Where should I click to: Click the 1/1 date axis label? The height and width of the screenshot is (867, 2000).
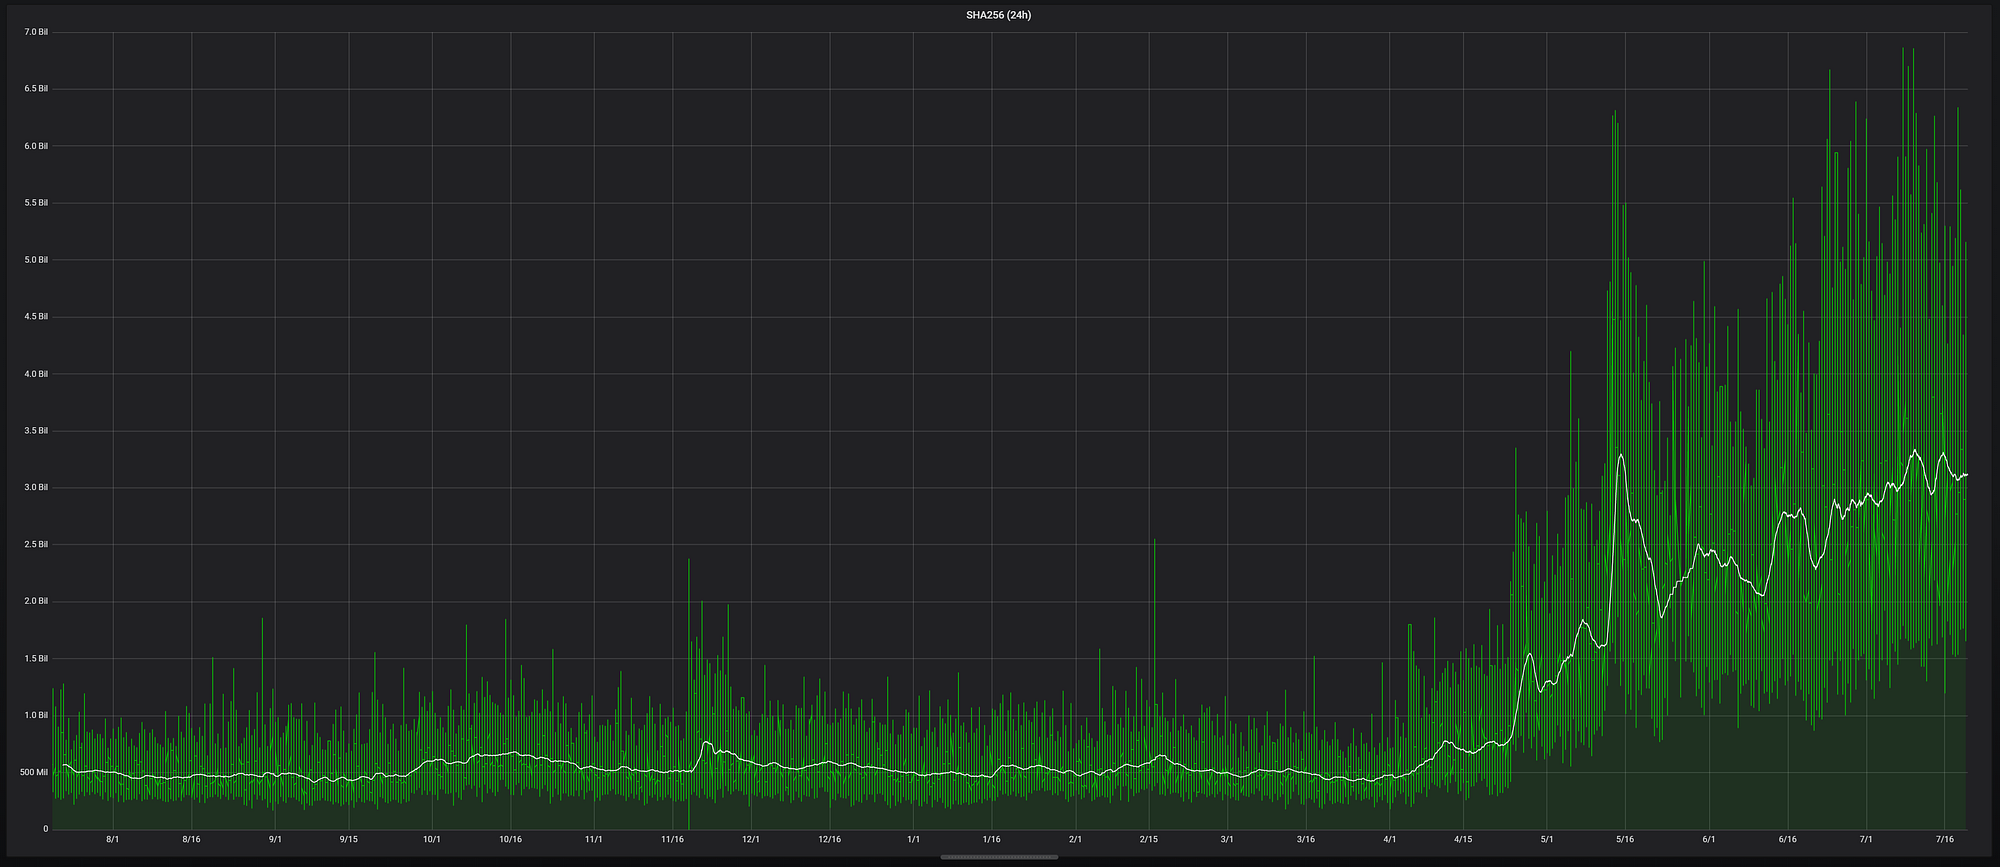914,839
